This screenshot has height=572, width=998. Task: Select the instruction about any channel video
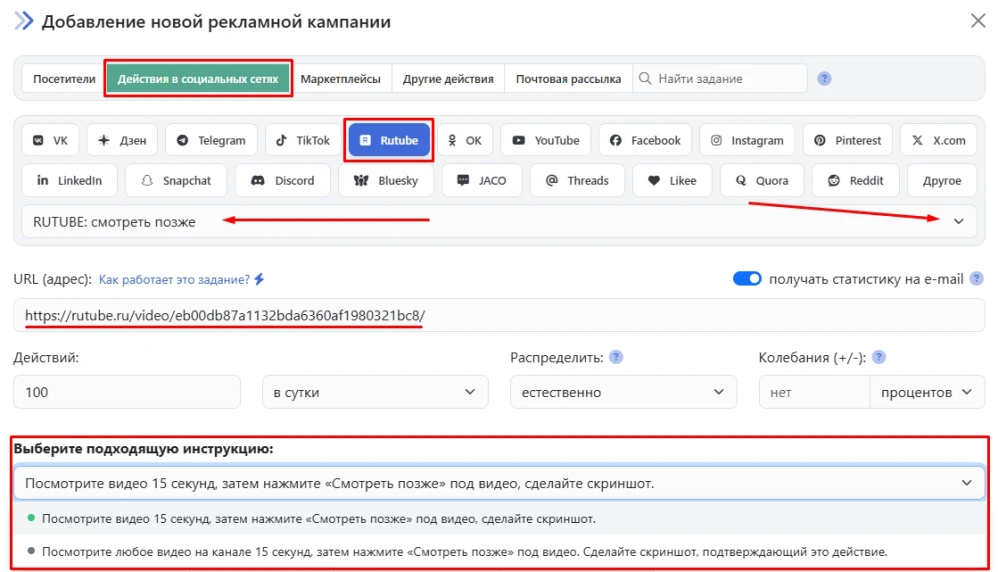[x=464, y=551]
